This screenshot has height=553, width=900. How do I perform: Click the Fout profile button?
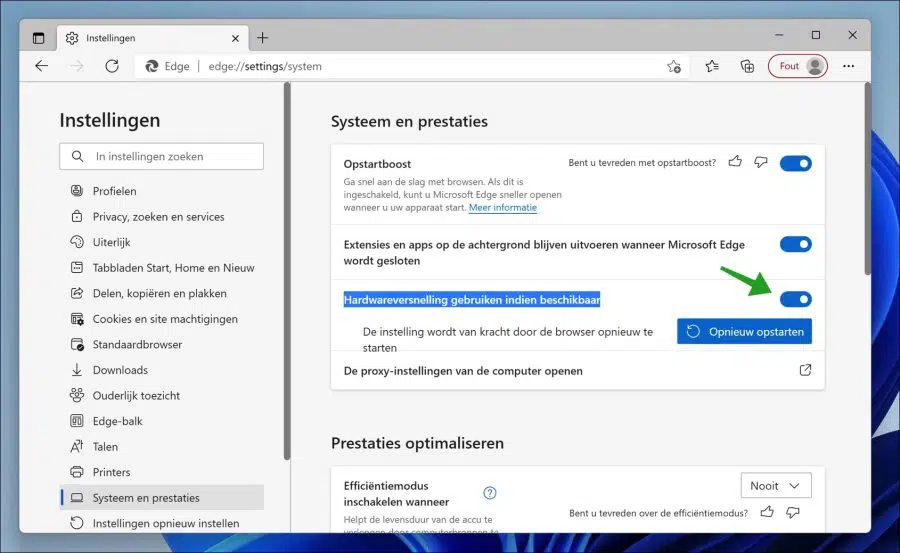coord(798,66)
